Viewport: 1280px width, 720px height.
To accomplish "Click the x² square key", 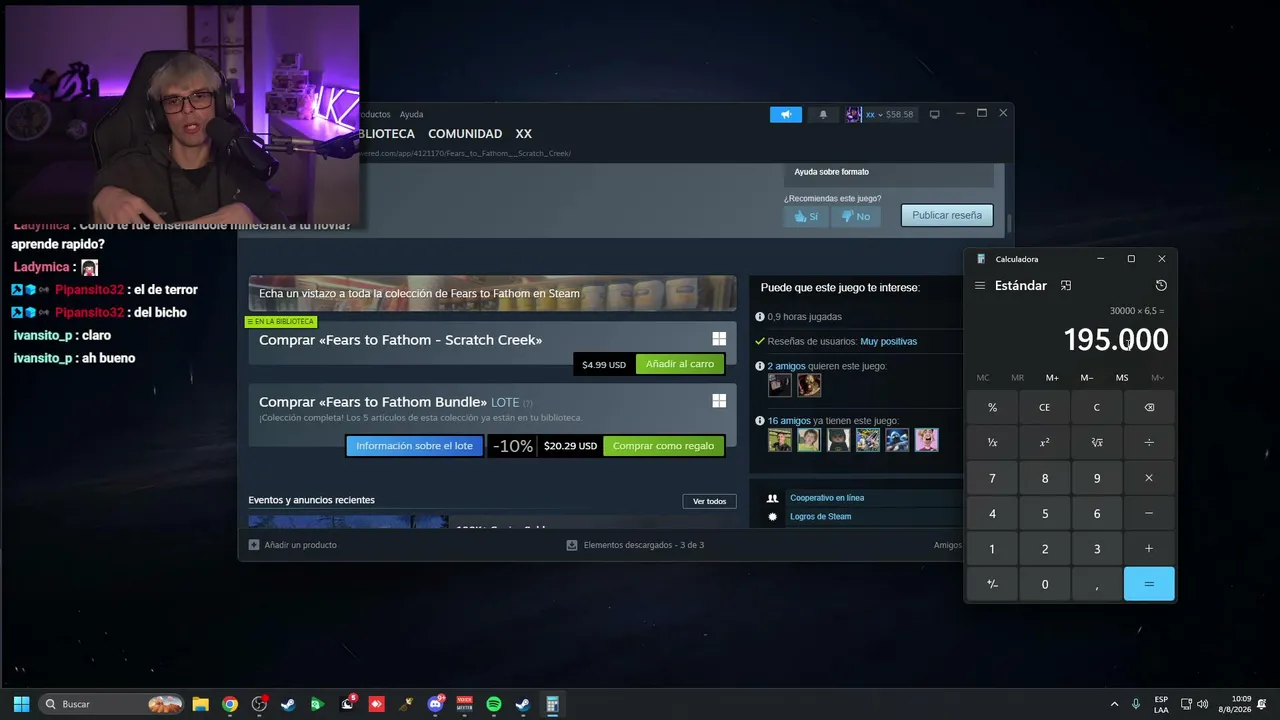I will pyautogui.click(x=1044, y=443).
